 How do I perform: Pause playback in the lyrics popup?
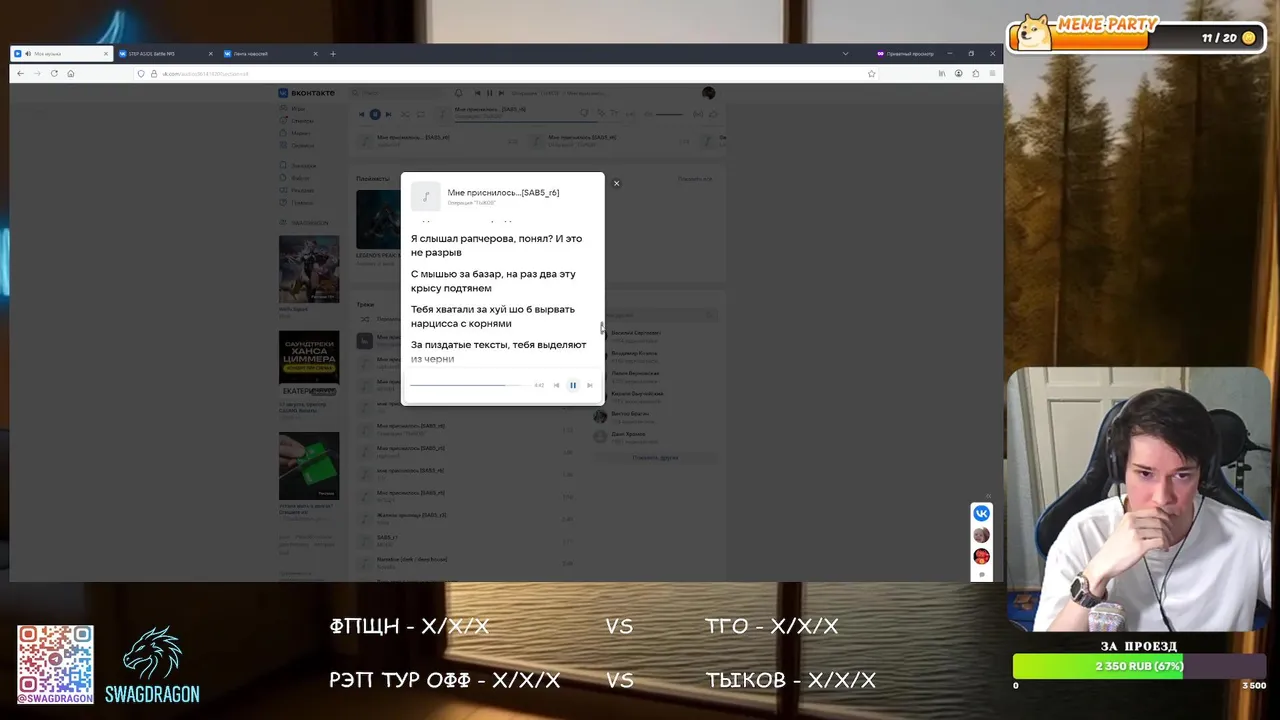click(x=573, y=385)
